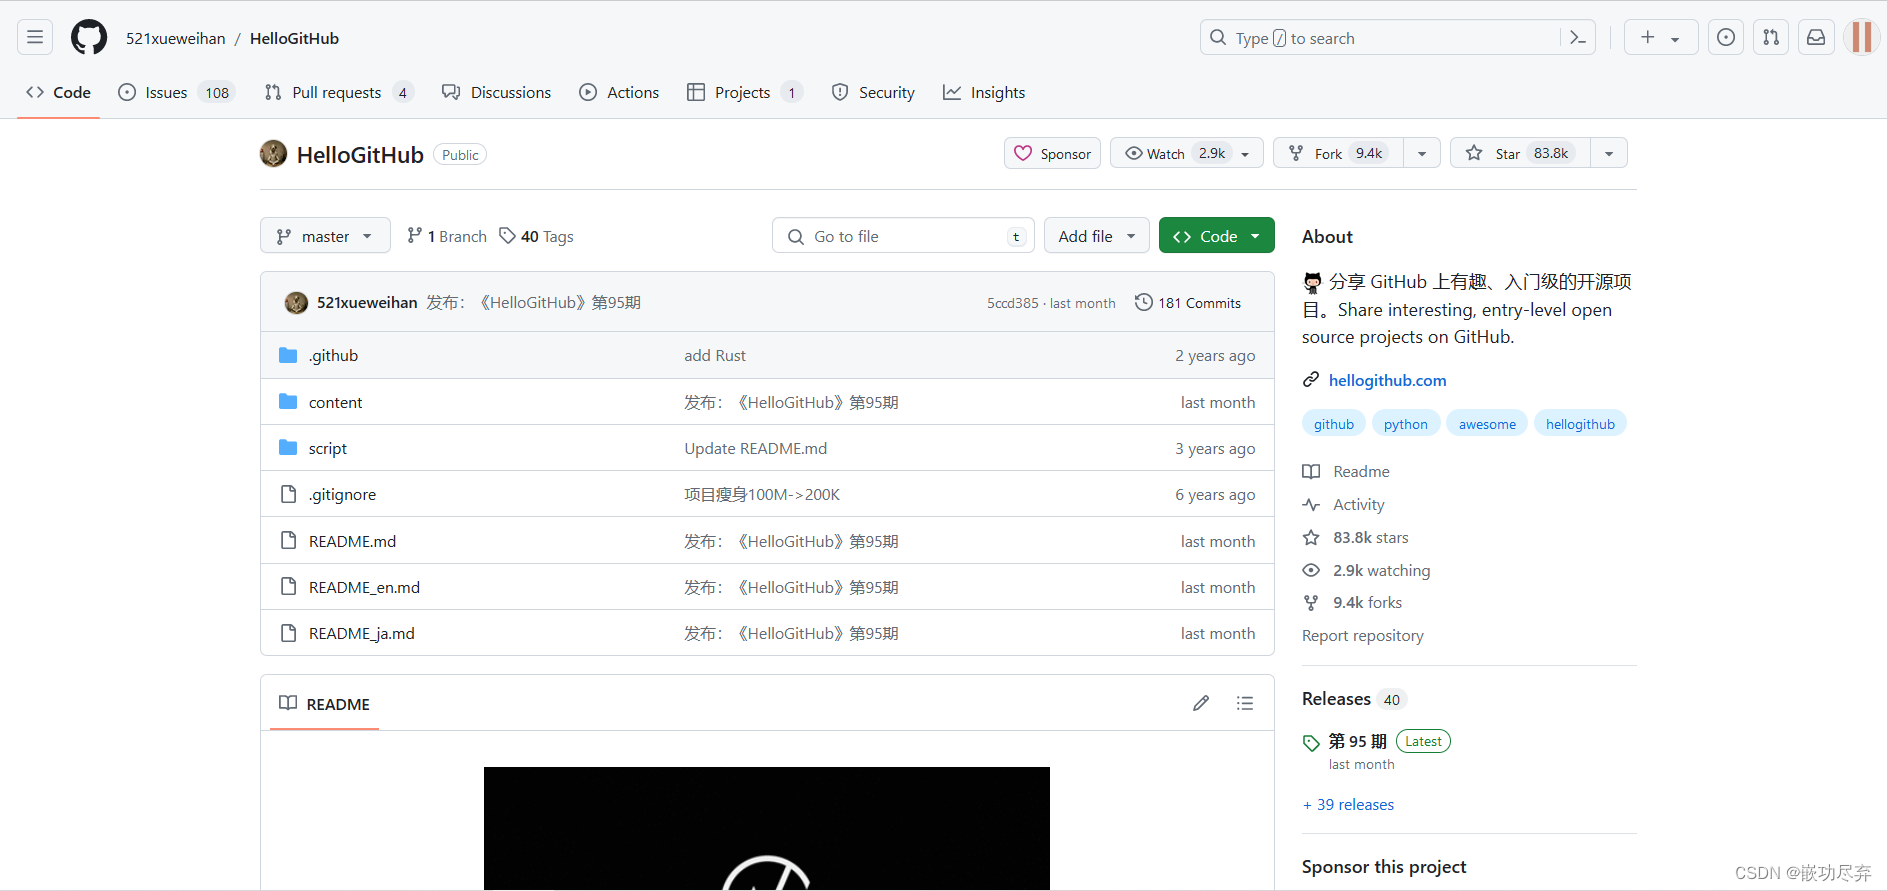Open latest commit message 发布:《HelloGitHub》第95期
Image resolution: width=1887 pixels, height=891 pixels.
point(533,303)
